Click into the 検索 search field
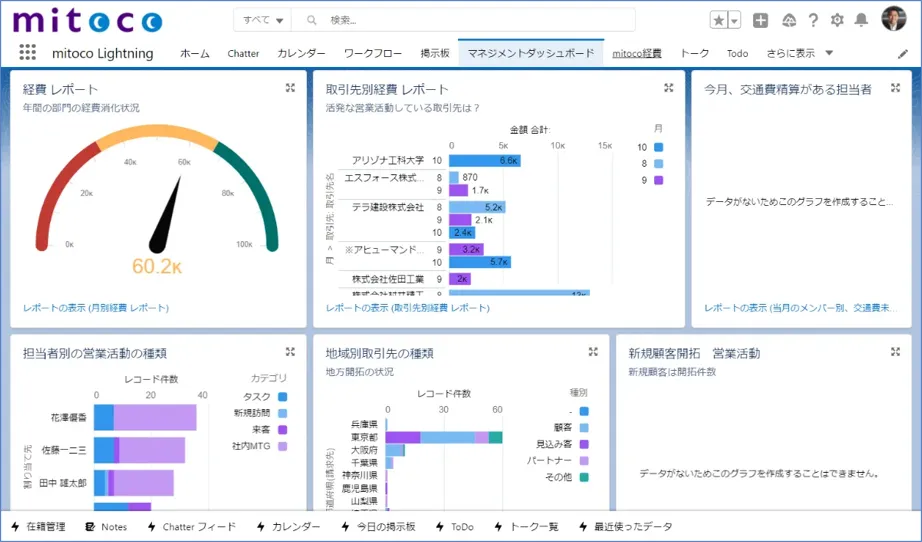The height and width of the screenshot is (542, 922). tap(463, 20)
